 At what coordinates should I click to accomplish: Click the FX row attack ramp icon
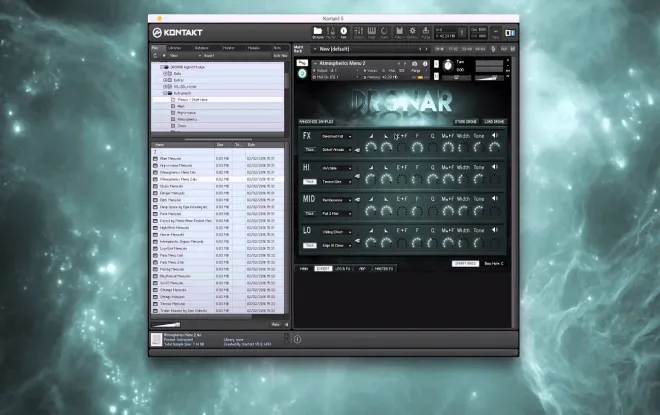click(x=371, y=136)
